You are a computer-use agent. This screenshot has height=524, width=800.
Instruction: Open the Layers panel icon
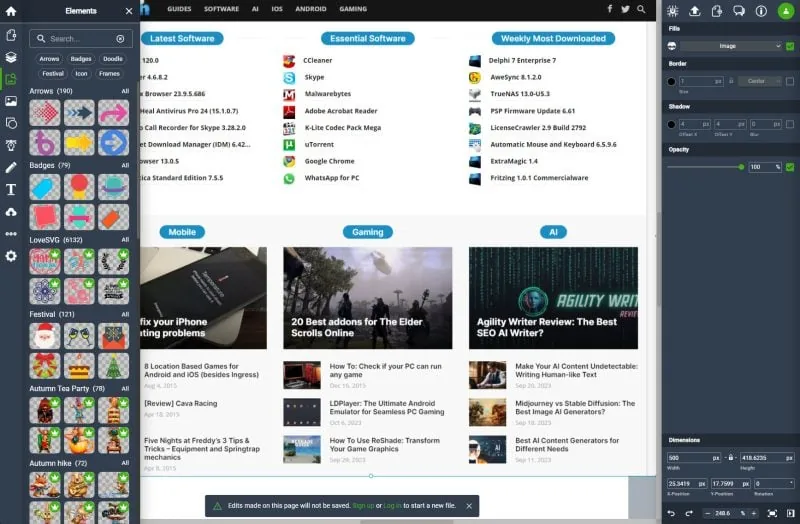pos(11,57)
